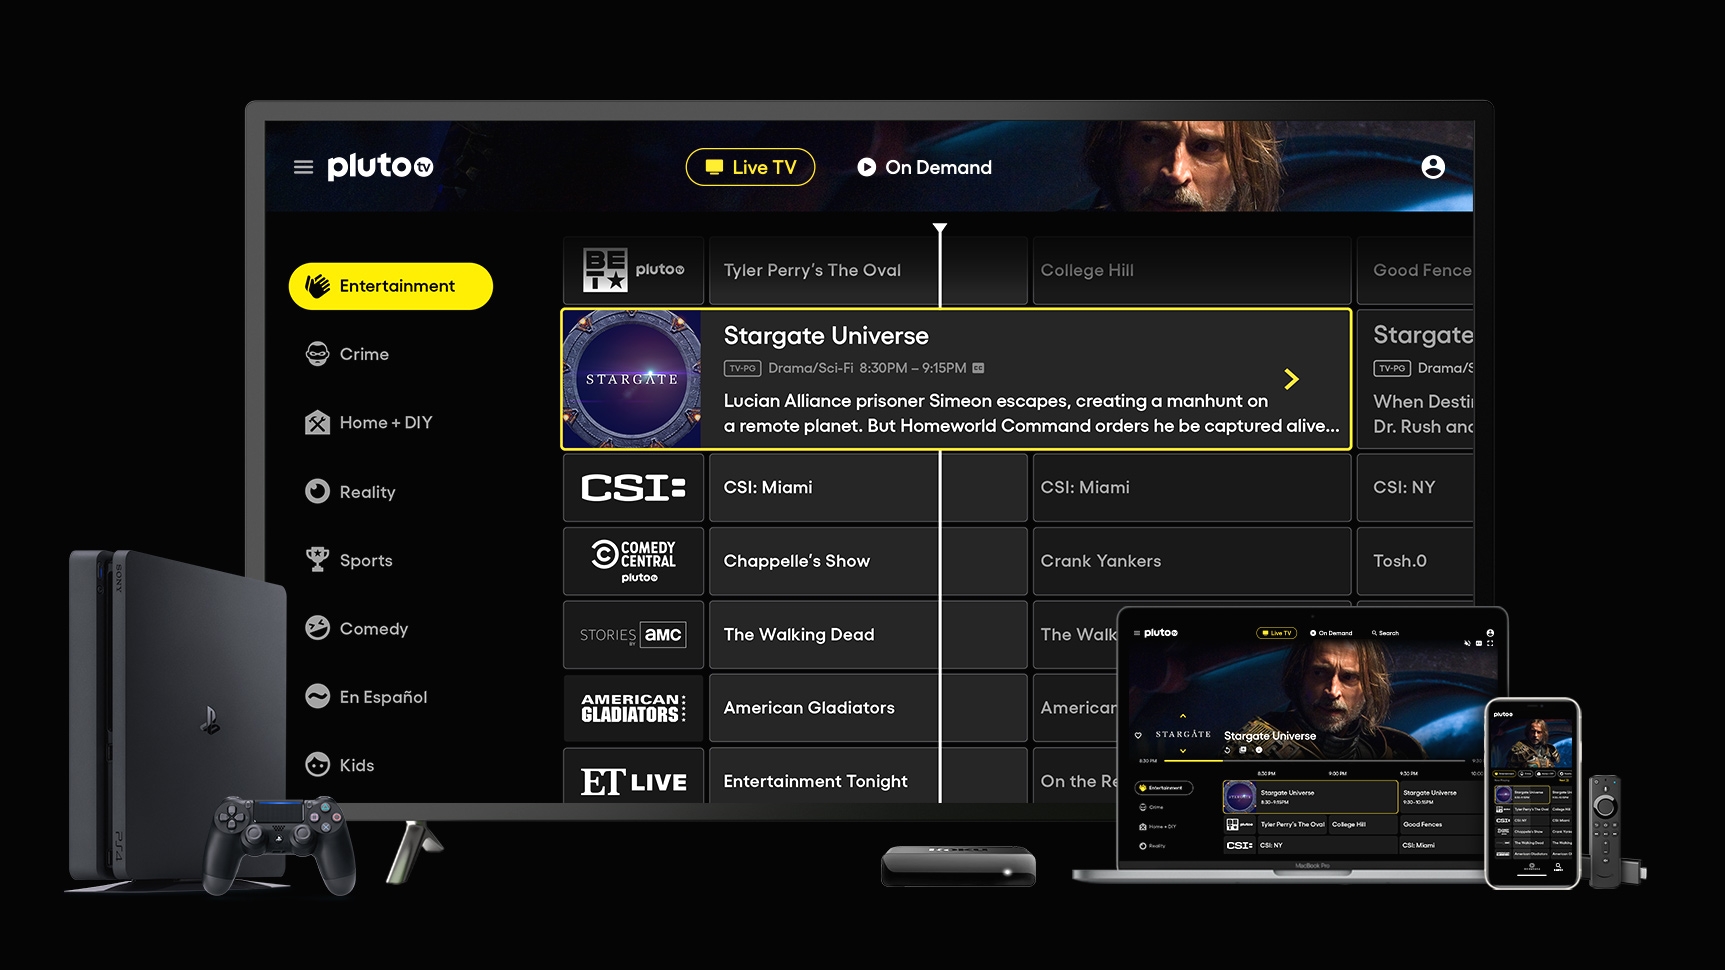Image resolution: width=1725 pixels, height=970 pixels.
Task: Keep Live TV mode enabled
Action: pyautogui.click(x=750, y=167)
